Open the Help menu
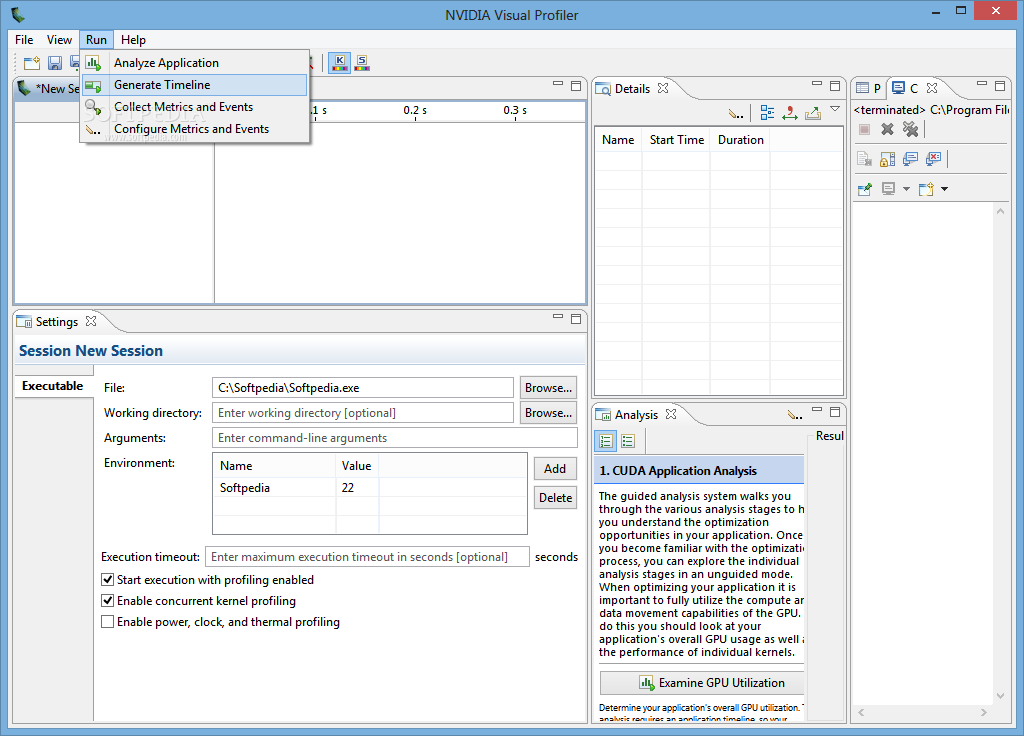 133,40
